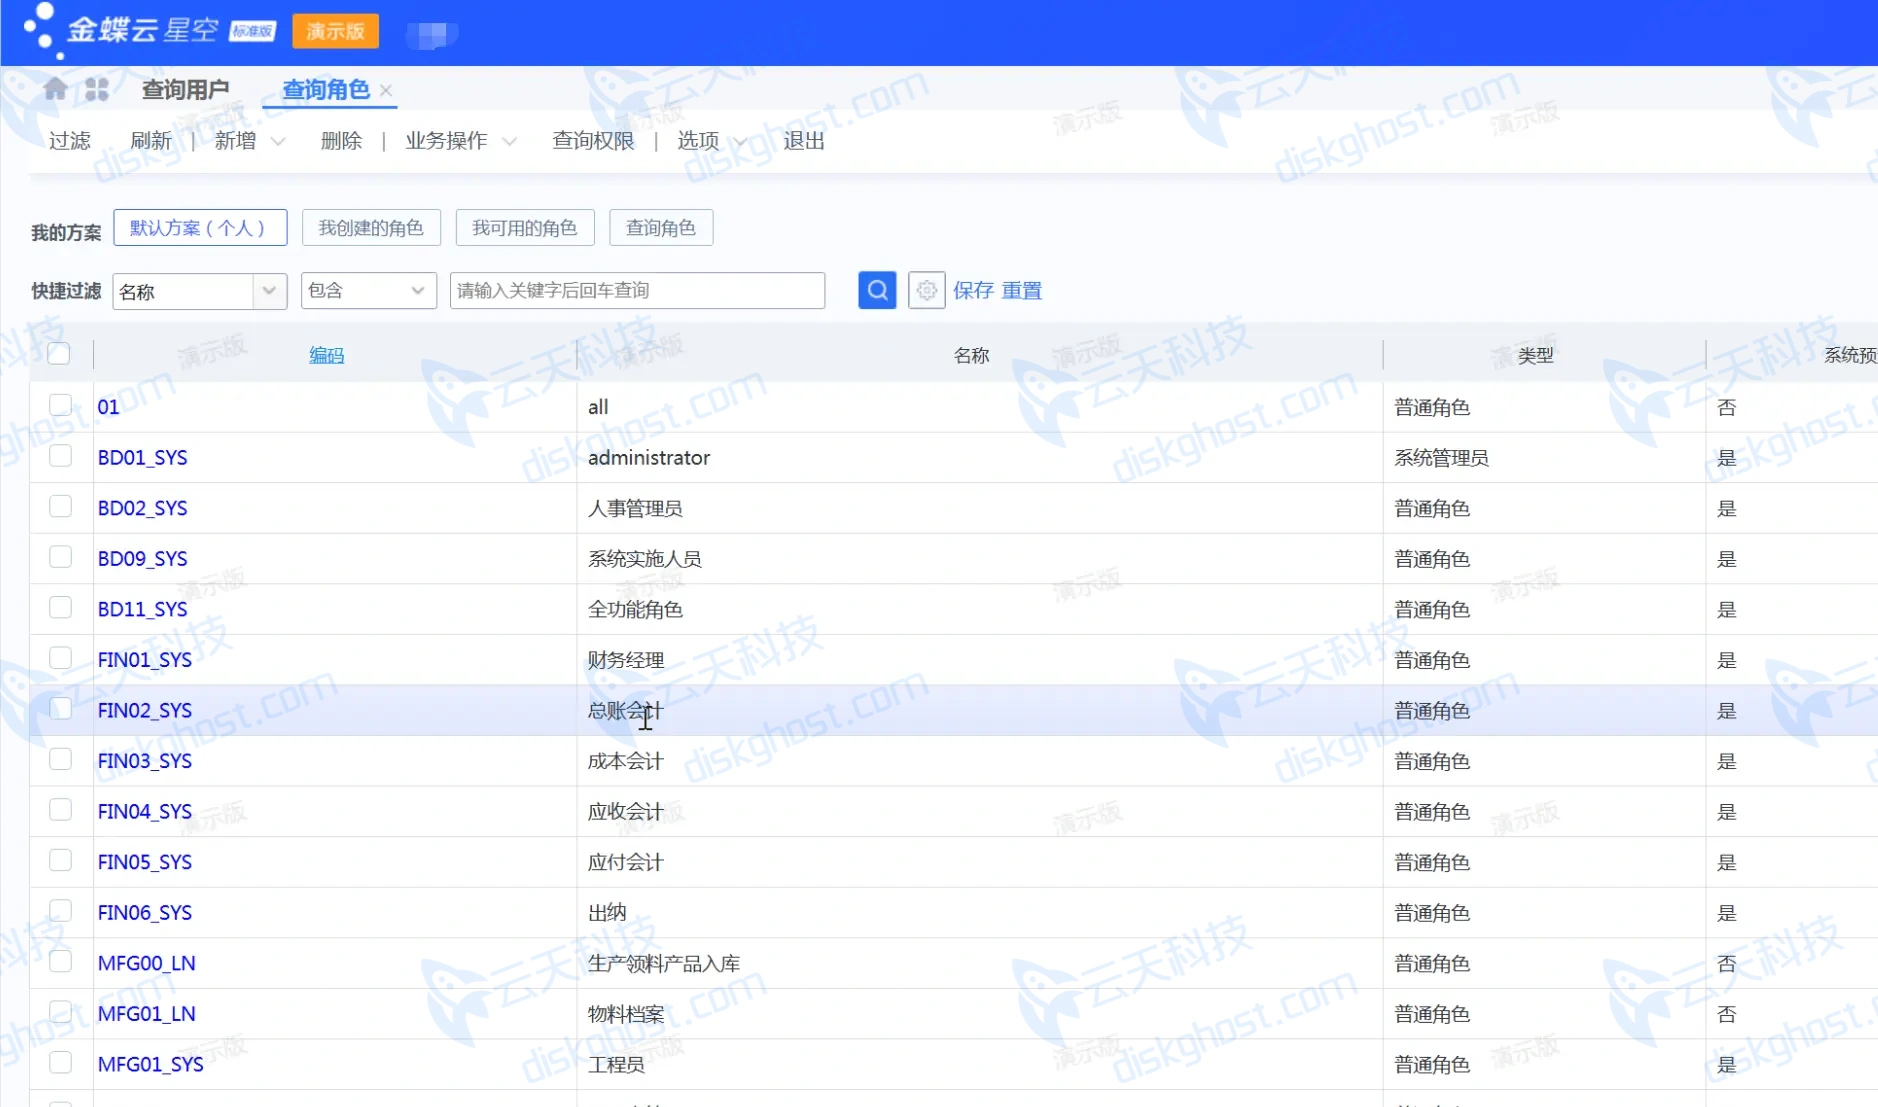Click 删除 in the toolbar
This screenshot has height=1107, width=1878.
click(x=341, y=141)
